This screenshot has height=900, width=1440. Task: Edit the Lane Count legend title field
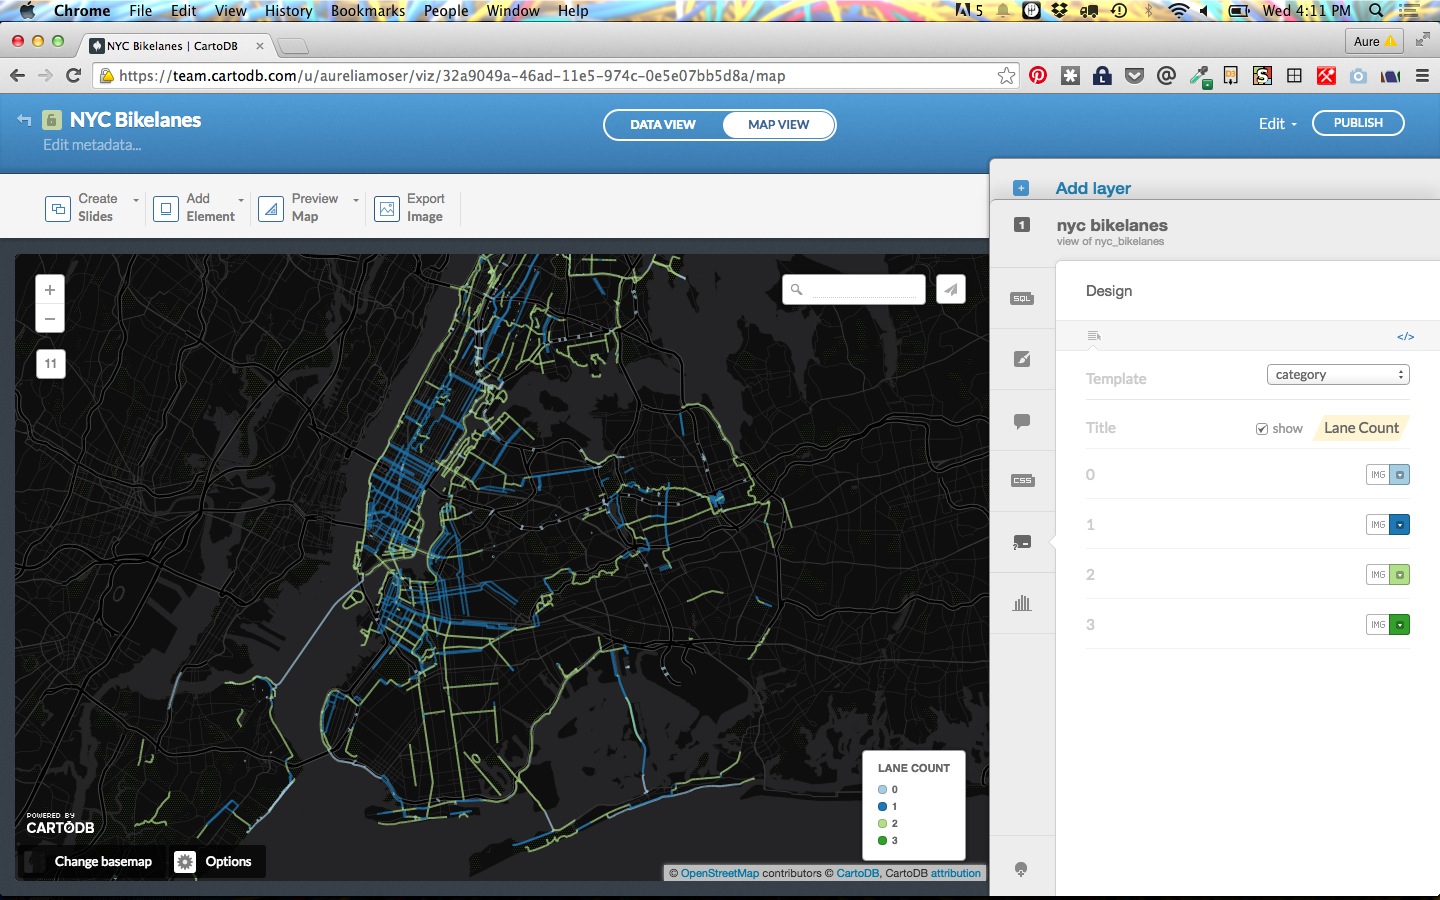tap(1361, 428)
